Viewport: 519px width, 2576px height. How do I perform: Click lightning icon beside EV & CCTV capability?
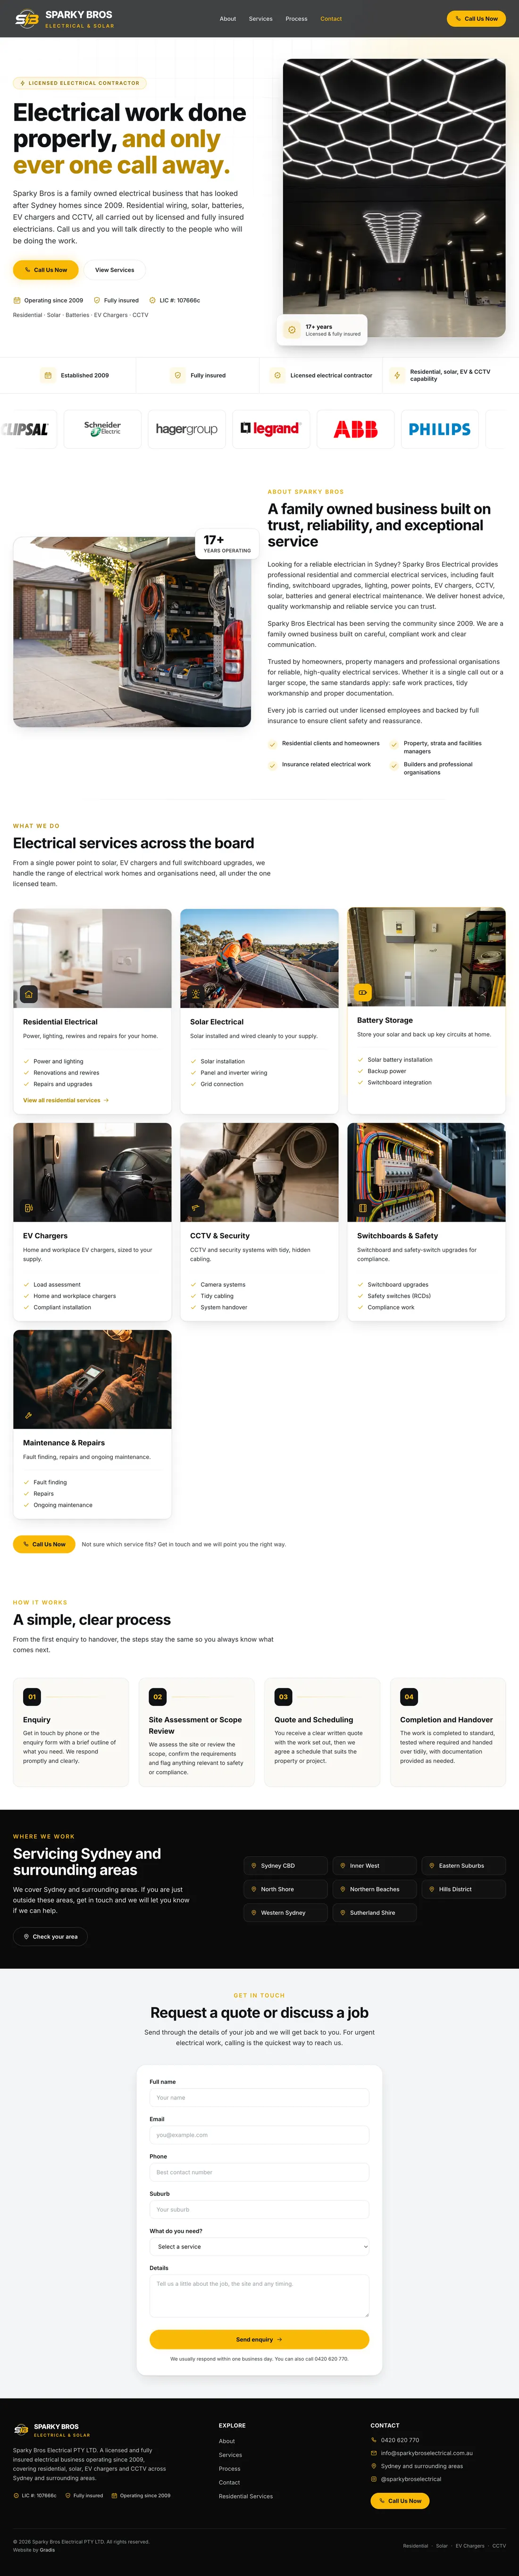(x=397, y=375)
